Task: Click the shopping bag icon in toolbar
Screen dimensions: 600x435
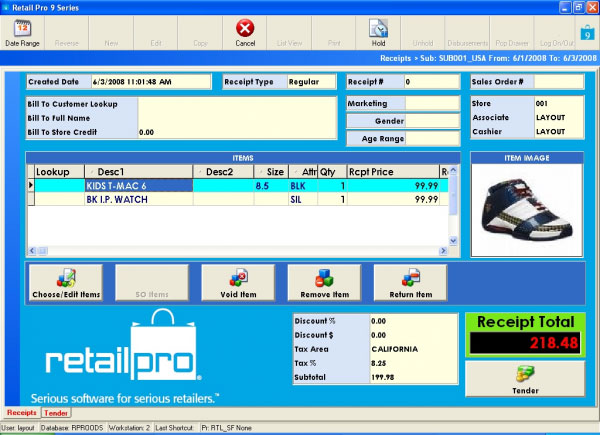Action: click(587, 33)
